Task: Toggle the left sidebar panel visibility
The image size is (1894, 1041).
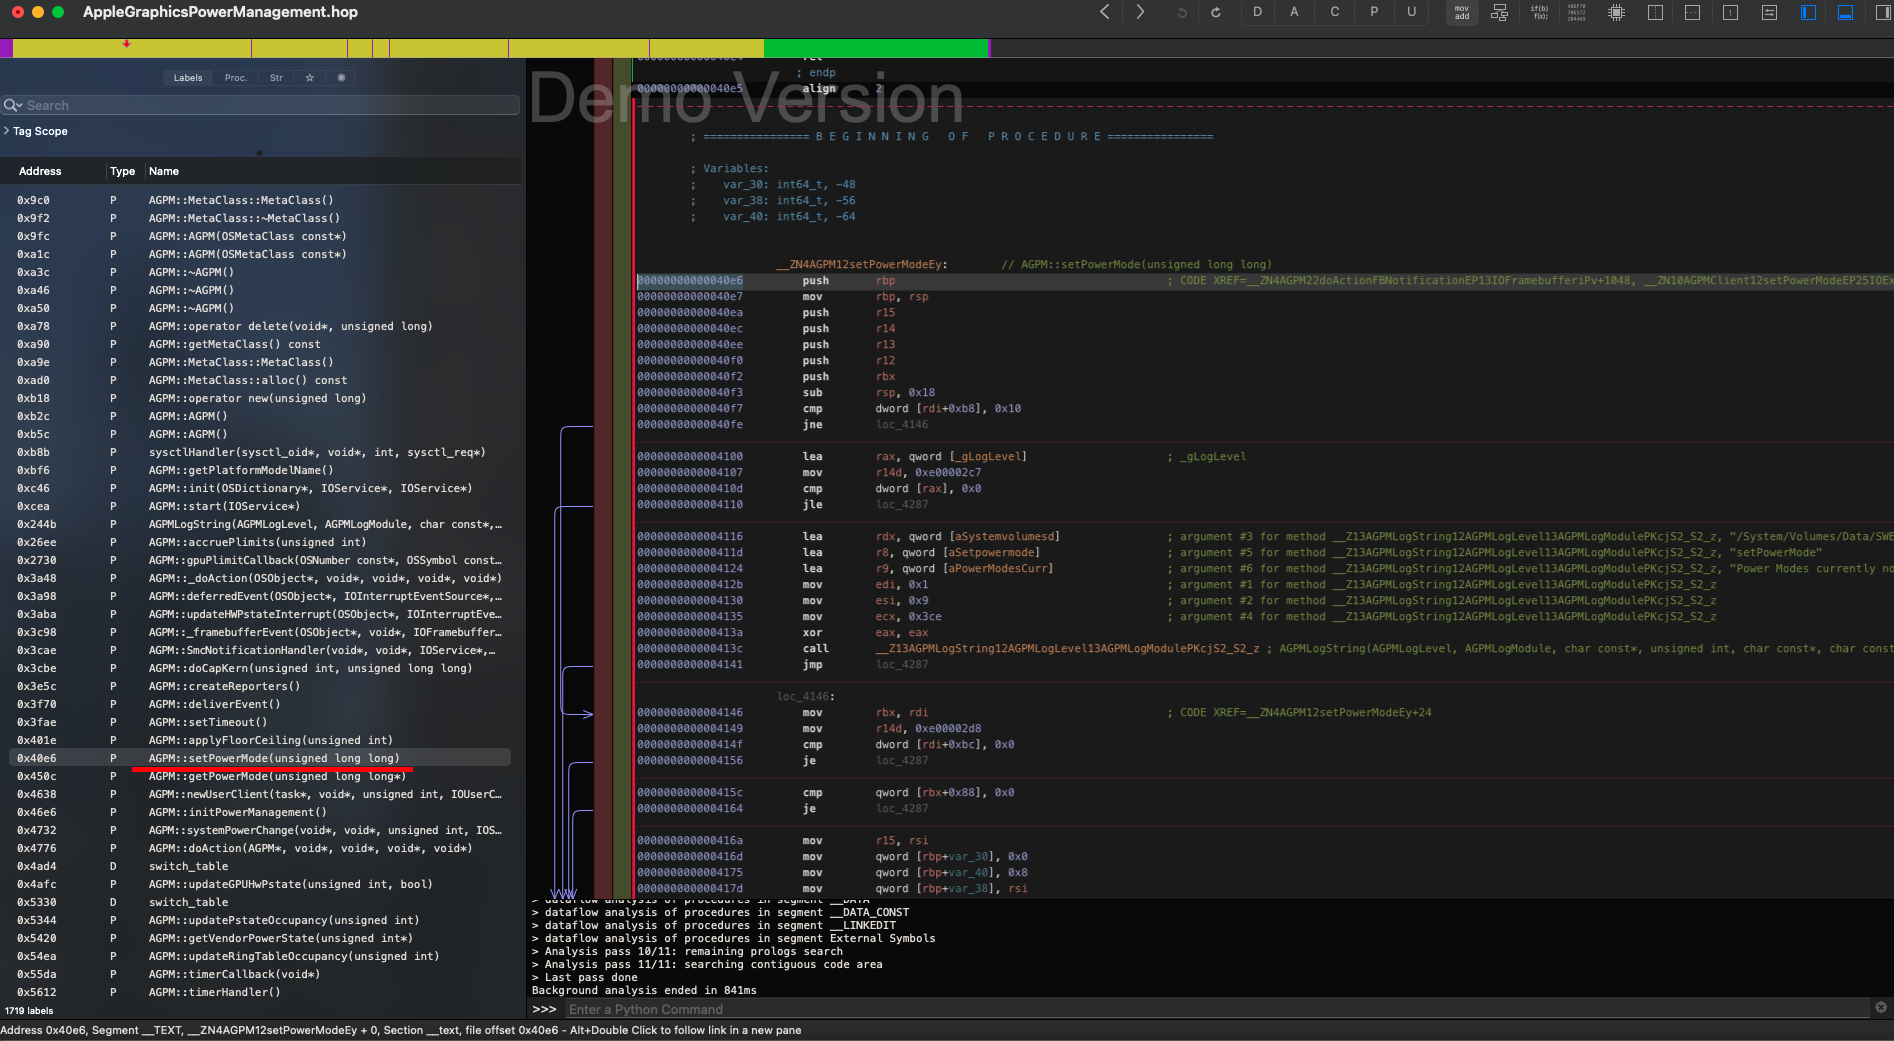Action: [1807, 13]
